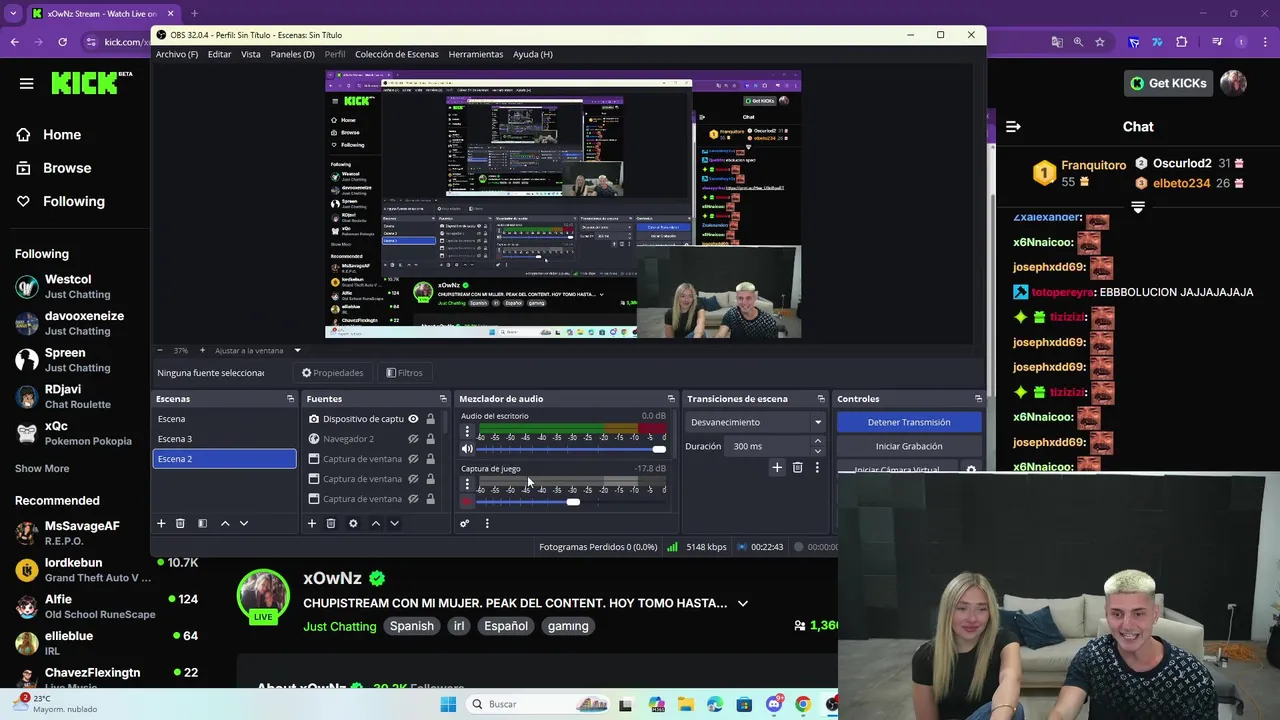Image resolution: width=1280 pixels, height=720 pixels.
Task: Click Detener Transmisión button
Action: click(x=909, y=422)
